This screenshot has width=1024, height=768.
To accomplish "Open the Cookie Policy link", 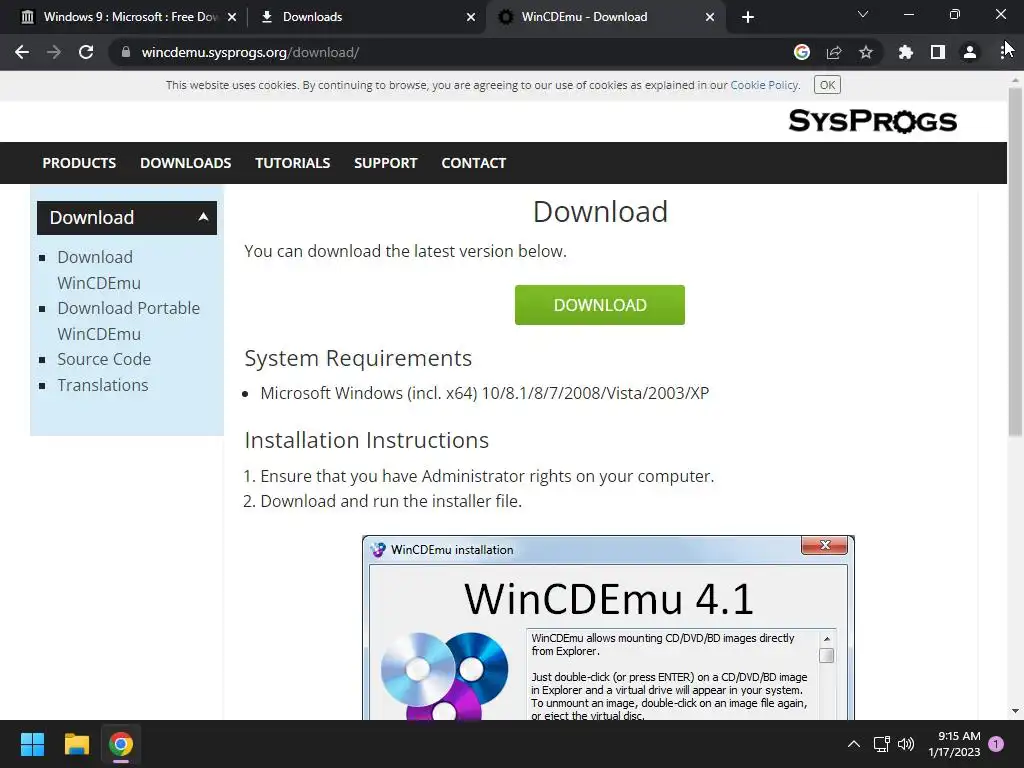I will coord(764,85).
